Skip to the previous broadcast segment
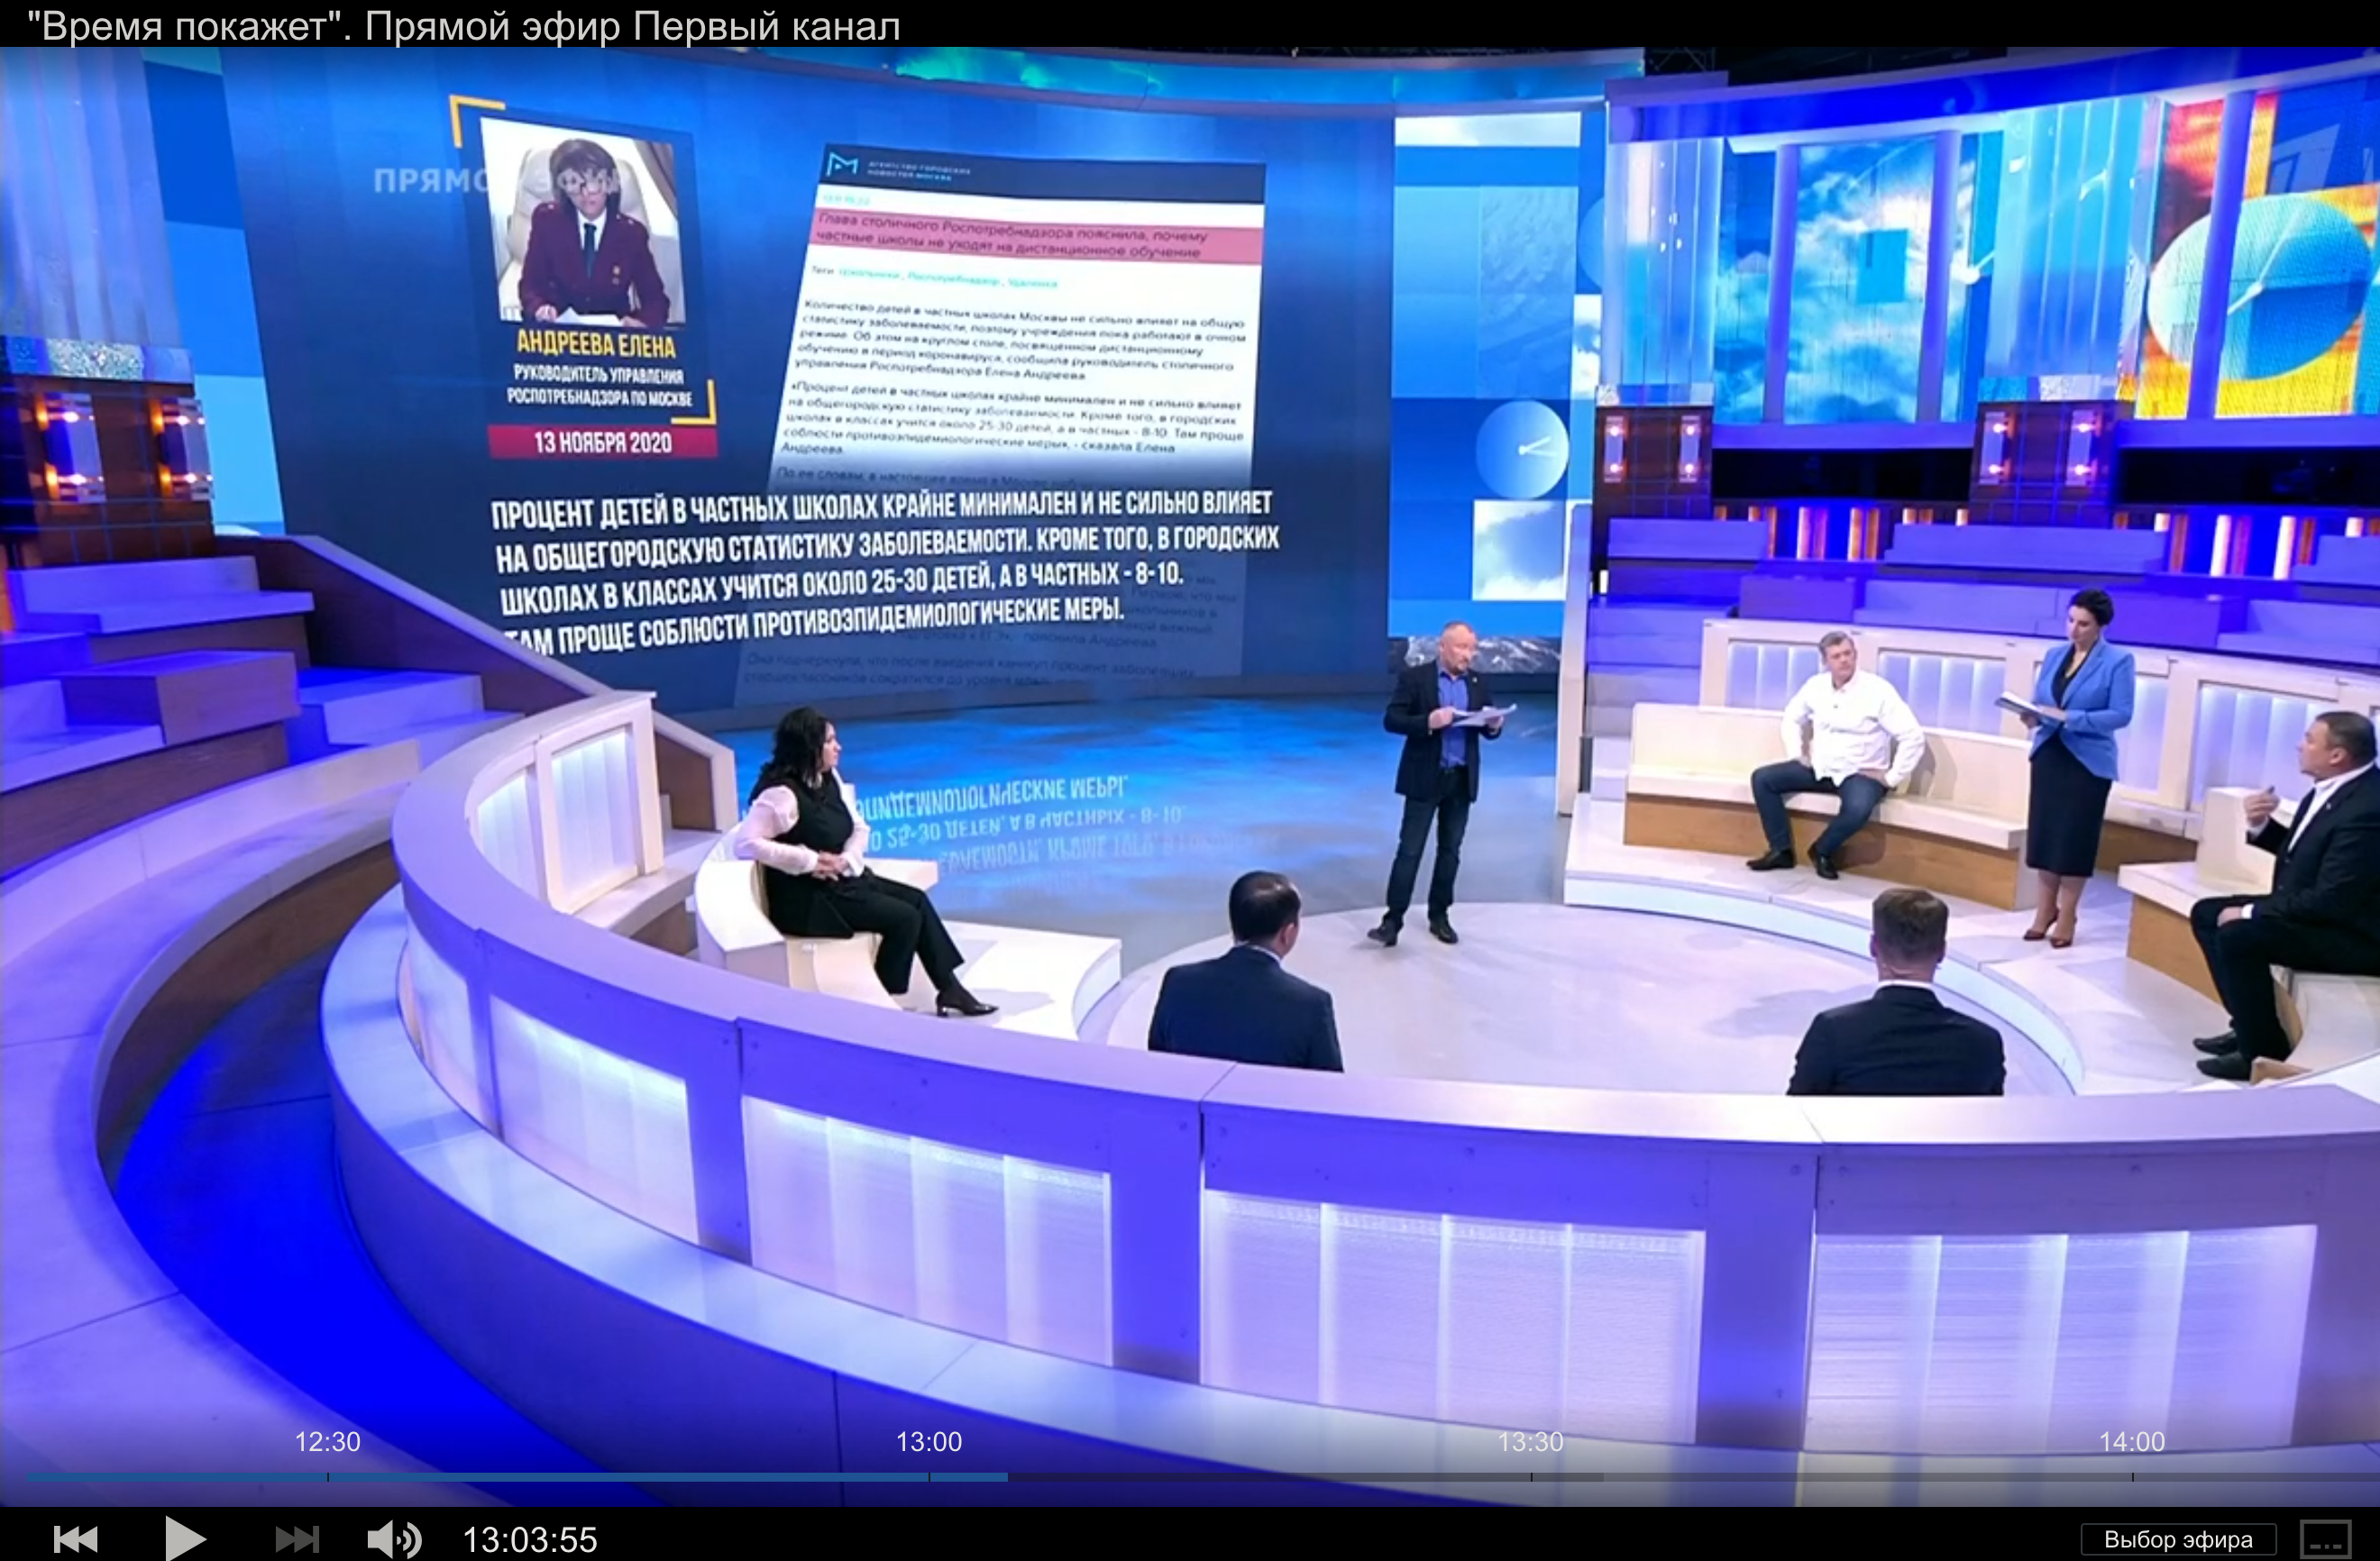The image size is (2380, 1561). [x=76, y=1539]
